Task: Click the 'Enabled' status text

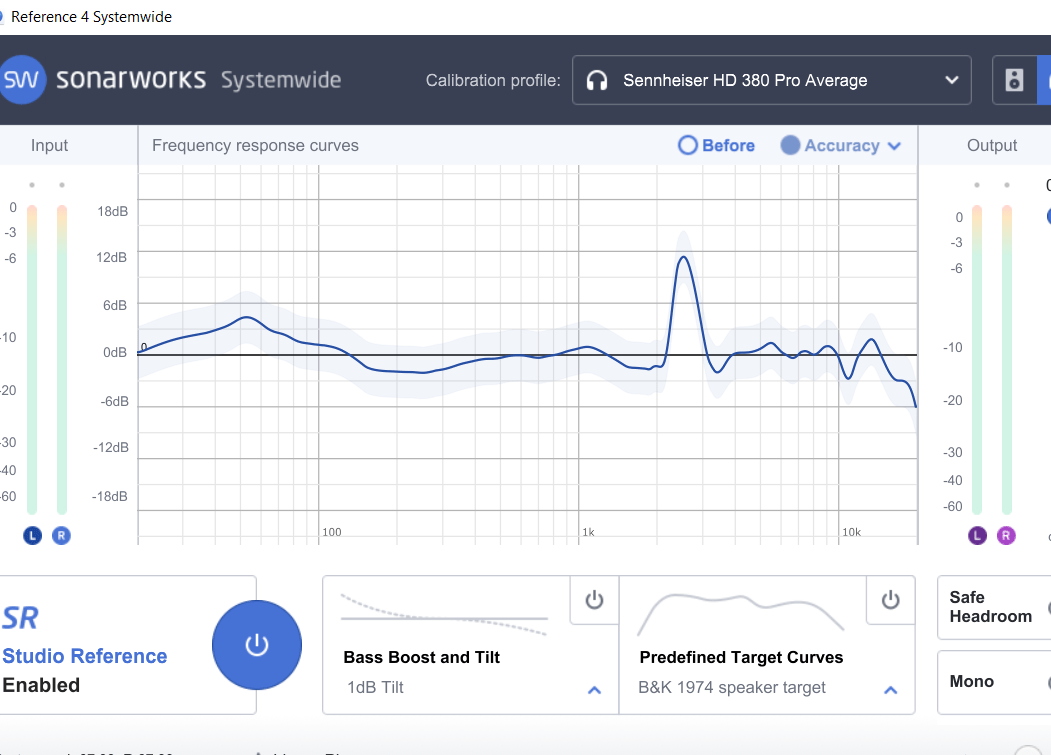Action: click(x=41, y=685)
